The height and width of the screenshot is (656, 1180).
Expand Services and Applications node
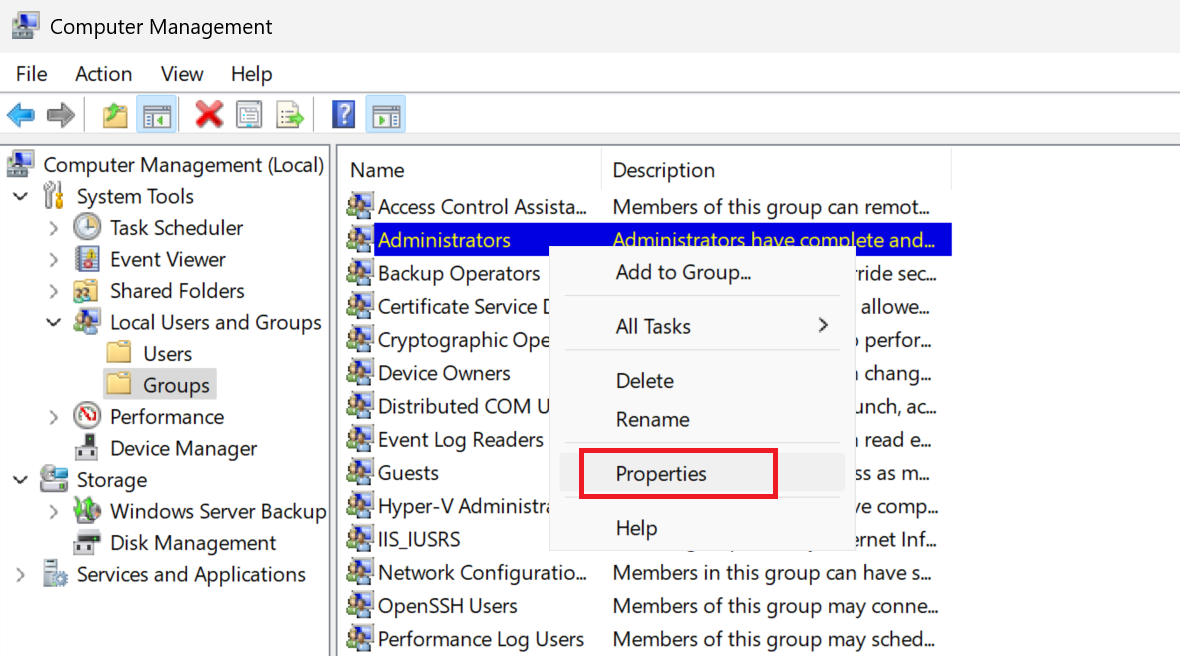(20, 575)
